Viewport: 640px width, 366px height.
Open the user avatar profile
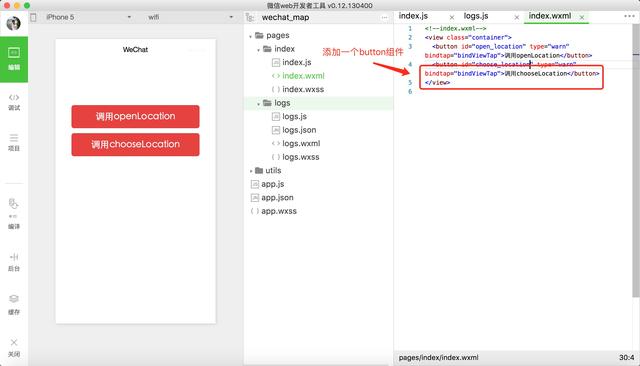13,23
